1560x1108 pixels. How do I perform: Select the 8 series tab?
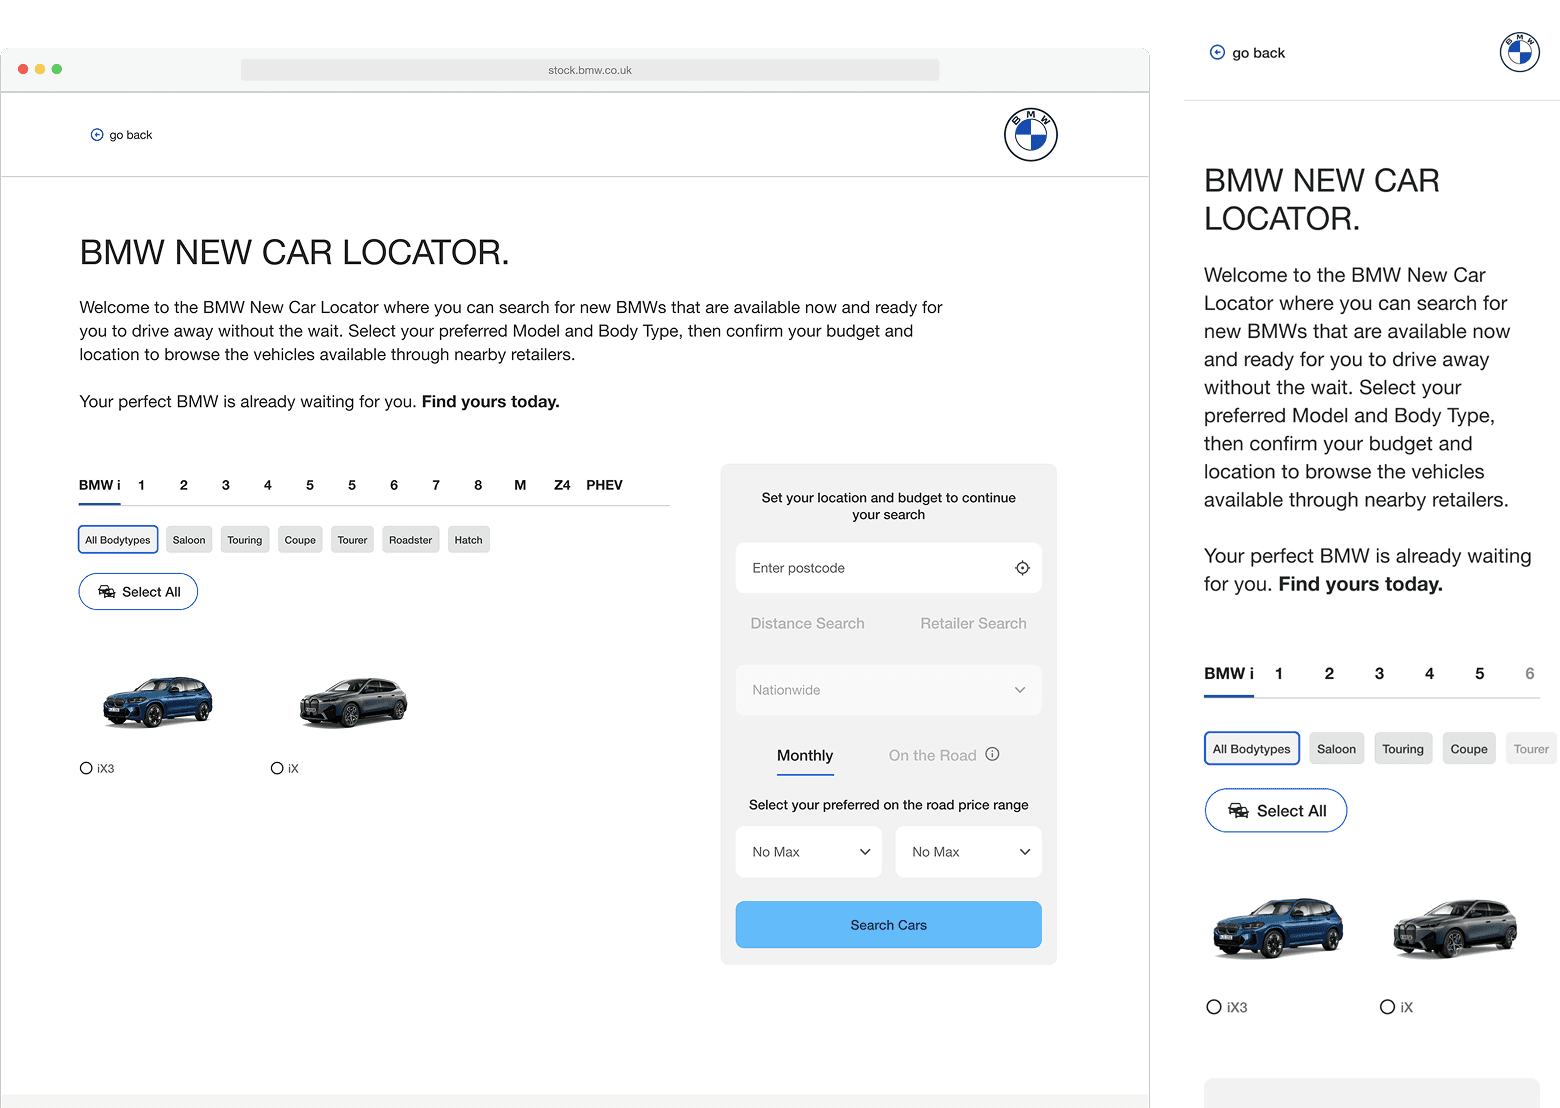click(478, 485)
